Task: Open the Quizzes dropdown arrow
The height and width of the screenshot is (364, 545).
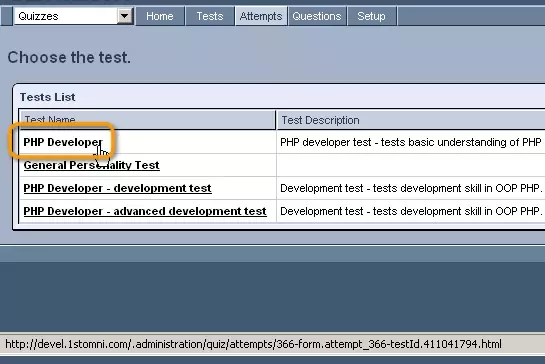Action: coord(124,16)
